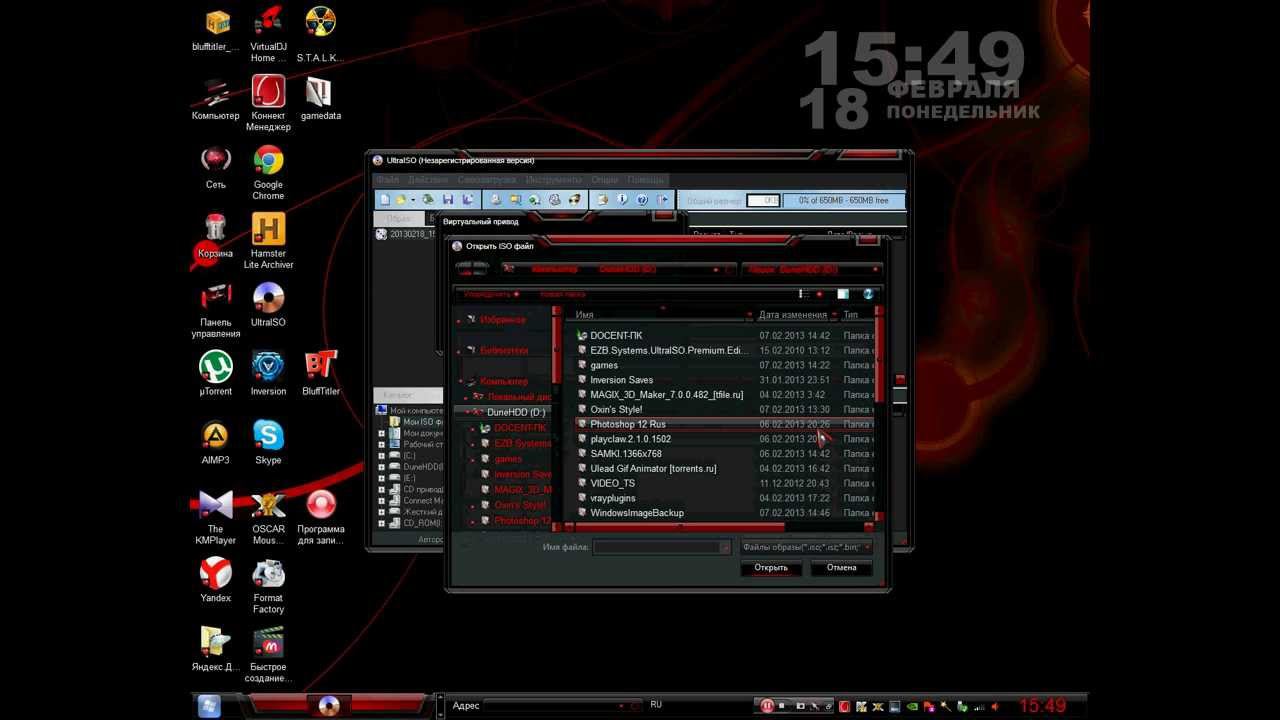Expand Избранное in the navigation pane
This screenshot has width=1280, height=720.
tap(459, 320)
